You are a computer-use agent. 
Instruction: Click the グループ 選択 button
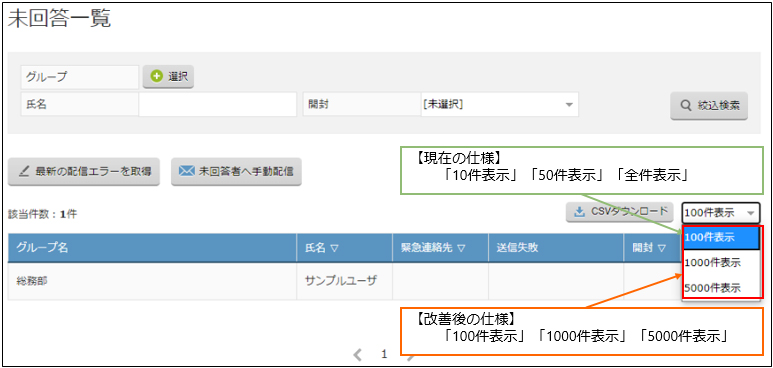coord(168,76)
